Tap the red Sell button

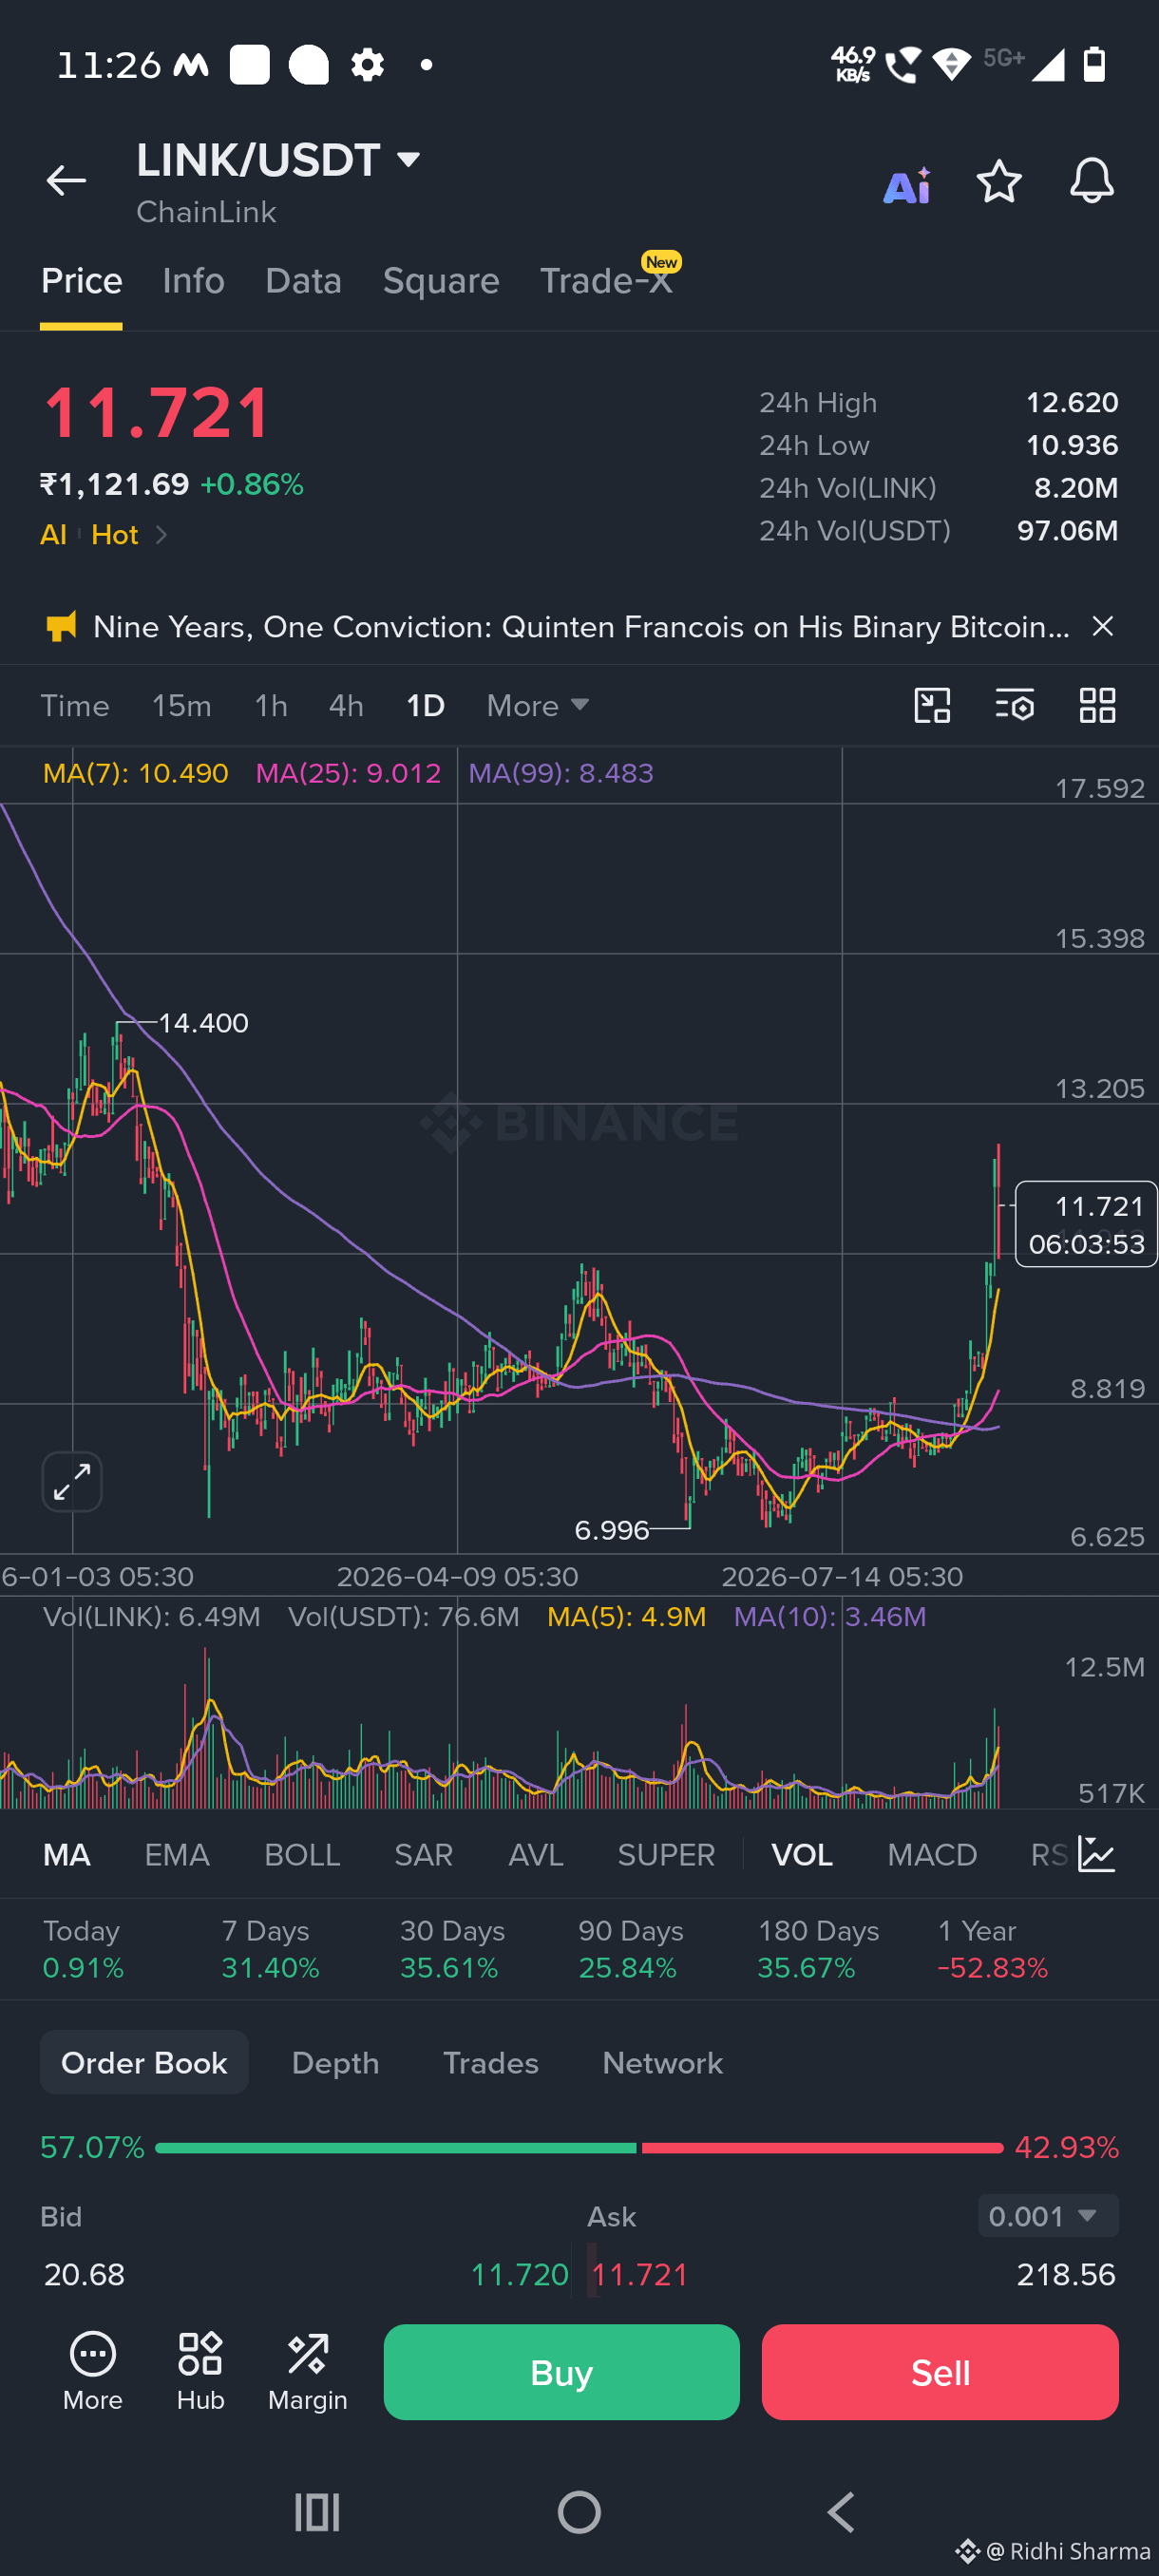pos(940,2372)
